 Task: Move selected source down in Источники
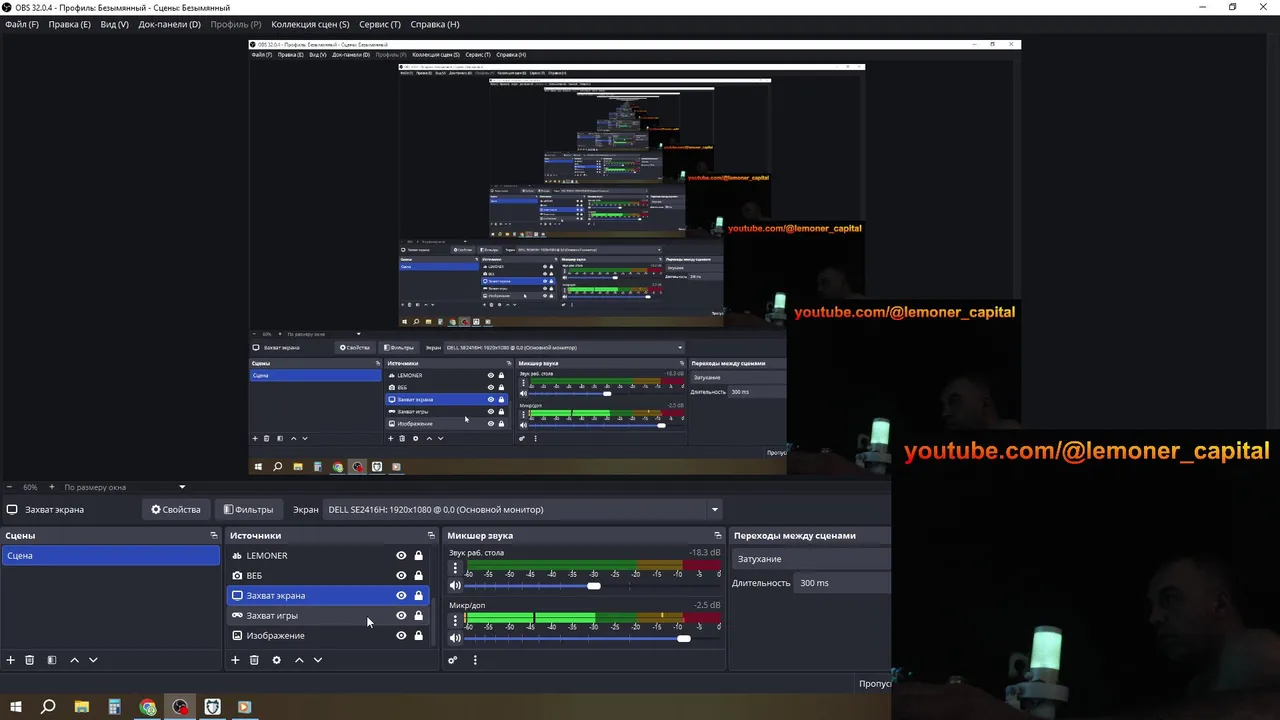(x=318, y=660)
